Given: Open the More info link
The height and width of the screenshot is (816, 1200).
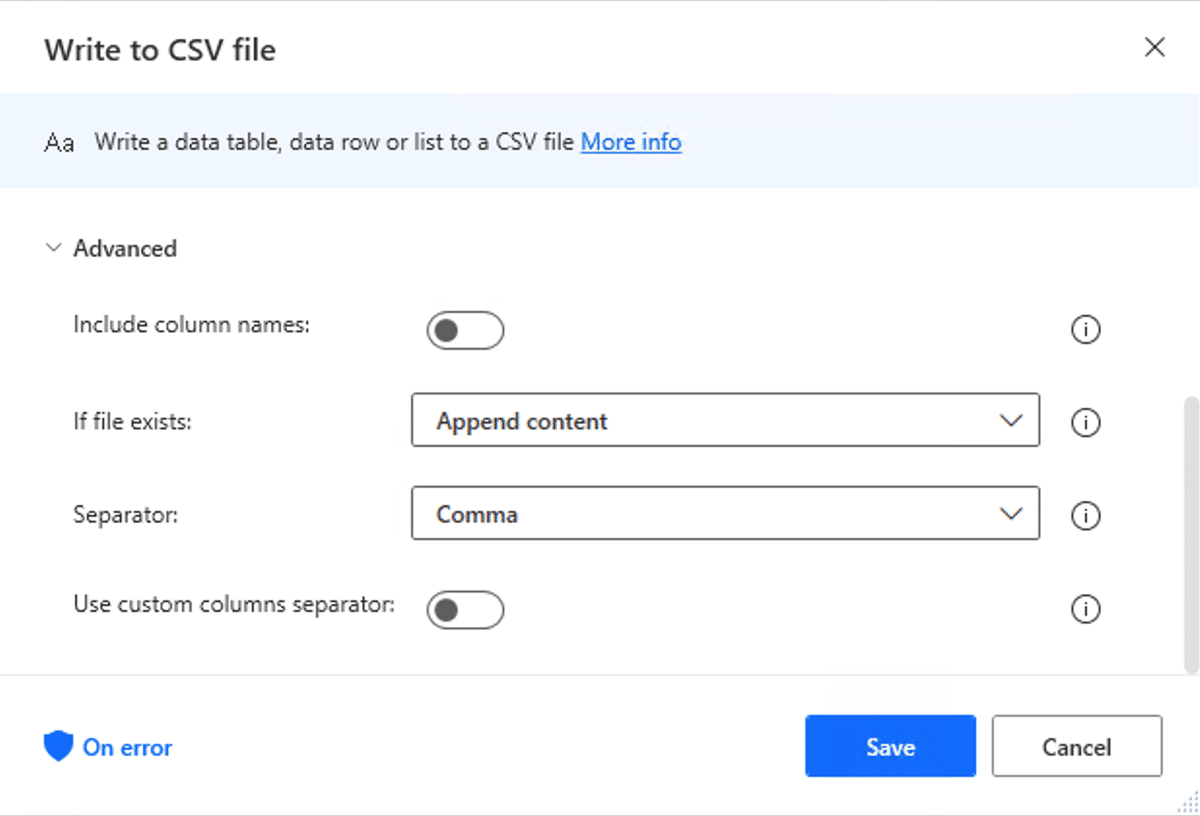Looking at the screenshot, I should (x=631, y=142).
